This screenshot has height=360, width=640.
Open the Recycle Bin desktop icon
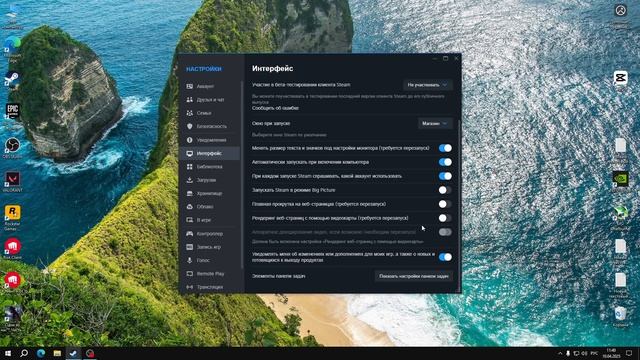620,317
